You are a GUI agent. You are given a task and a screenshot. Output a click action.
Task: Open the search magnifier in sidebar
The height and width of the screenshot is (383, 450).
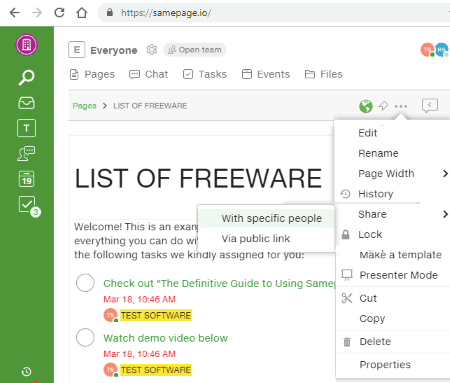pyautogui.click(x=26, y=77)
